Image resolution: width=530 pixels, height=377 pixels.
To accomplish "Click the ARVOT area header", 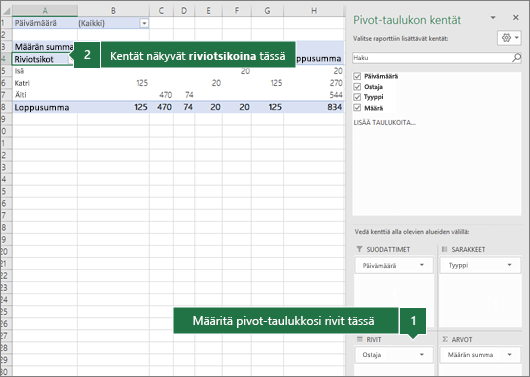I will point(462,339).
